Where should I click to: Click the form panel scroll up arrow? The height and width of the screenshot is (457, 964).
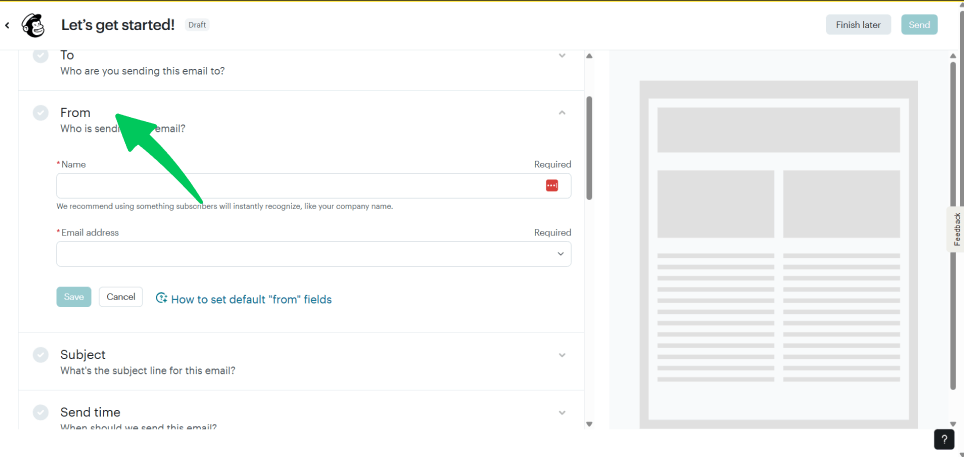(x=589, y=56)
